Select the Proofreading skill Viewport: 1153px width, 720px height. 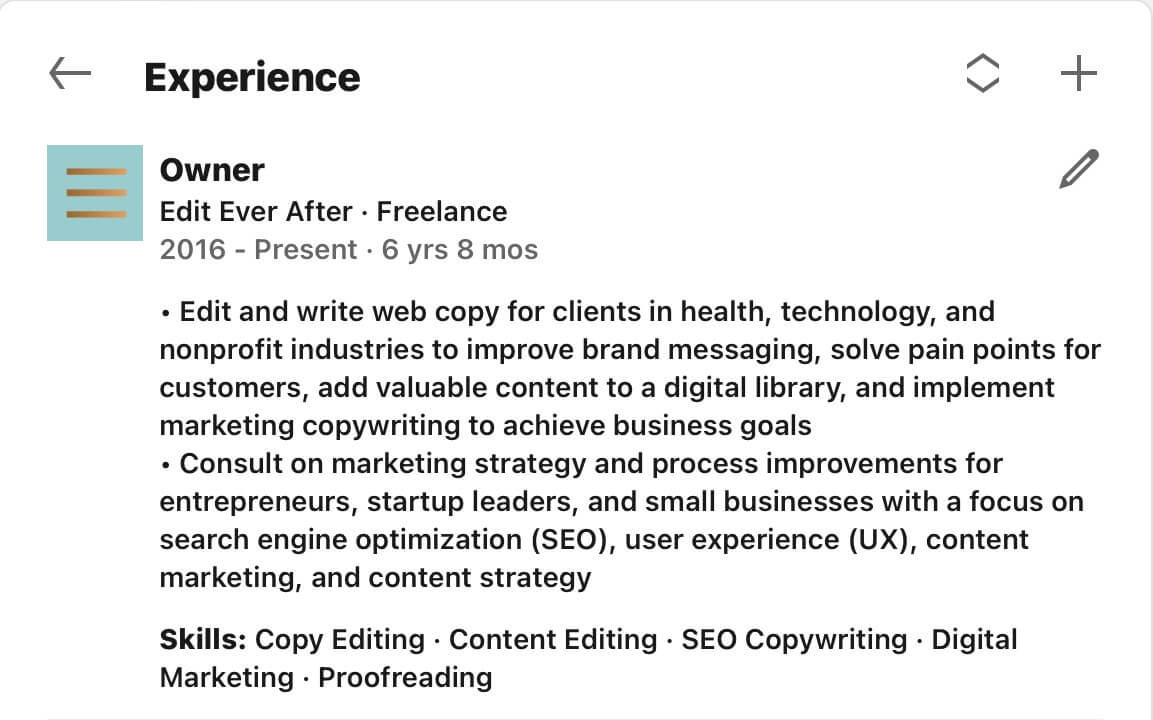[x=405, y=678]
